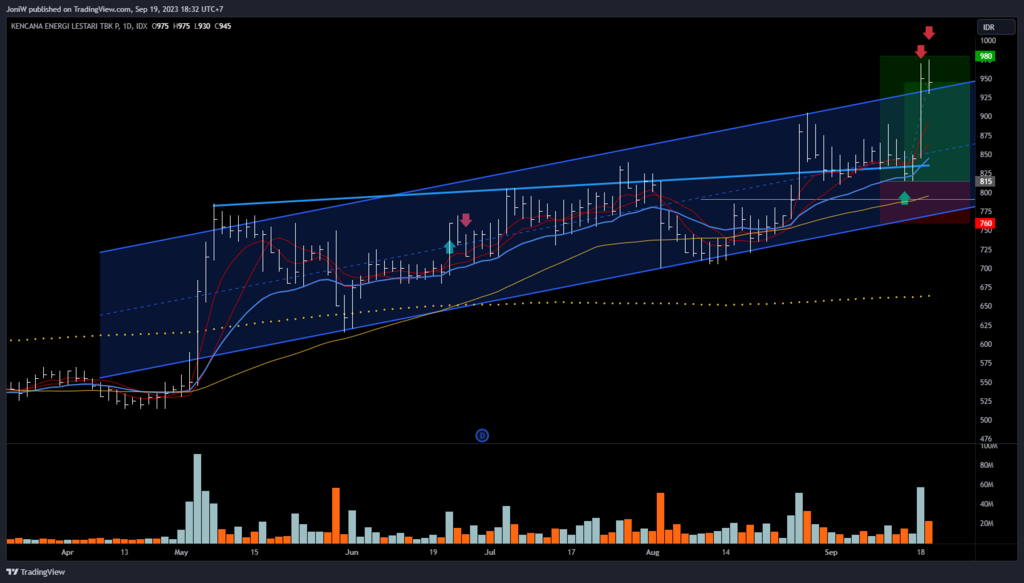
Task: Click the gray 815 entry price label
Action: point(986,181)
